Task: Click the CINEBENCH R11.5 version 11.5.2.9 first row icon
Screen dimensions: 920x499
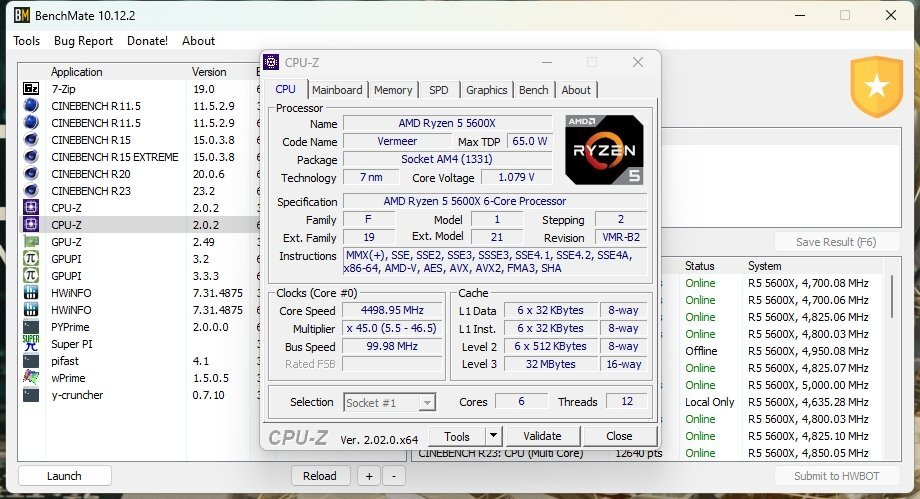Action: (31, 106)
